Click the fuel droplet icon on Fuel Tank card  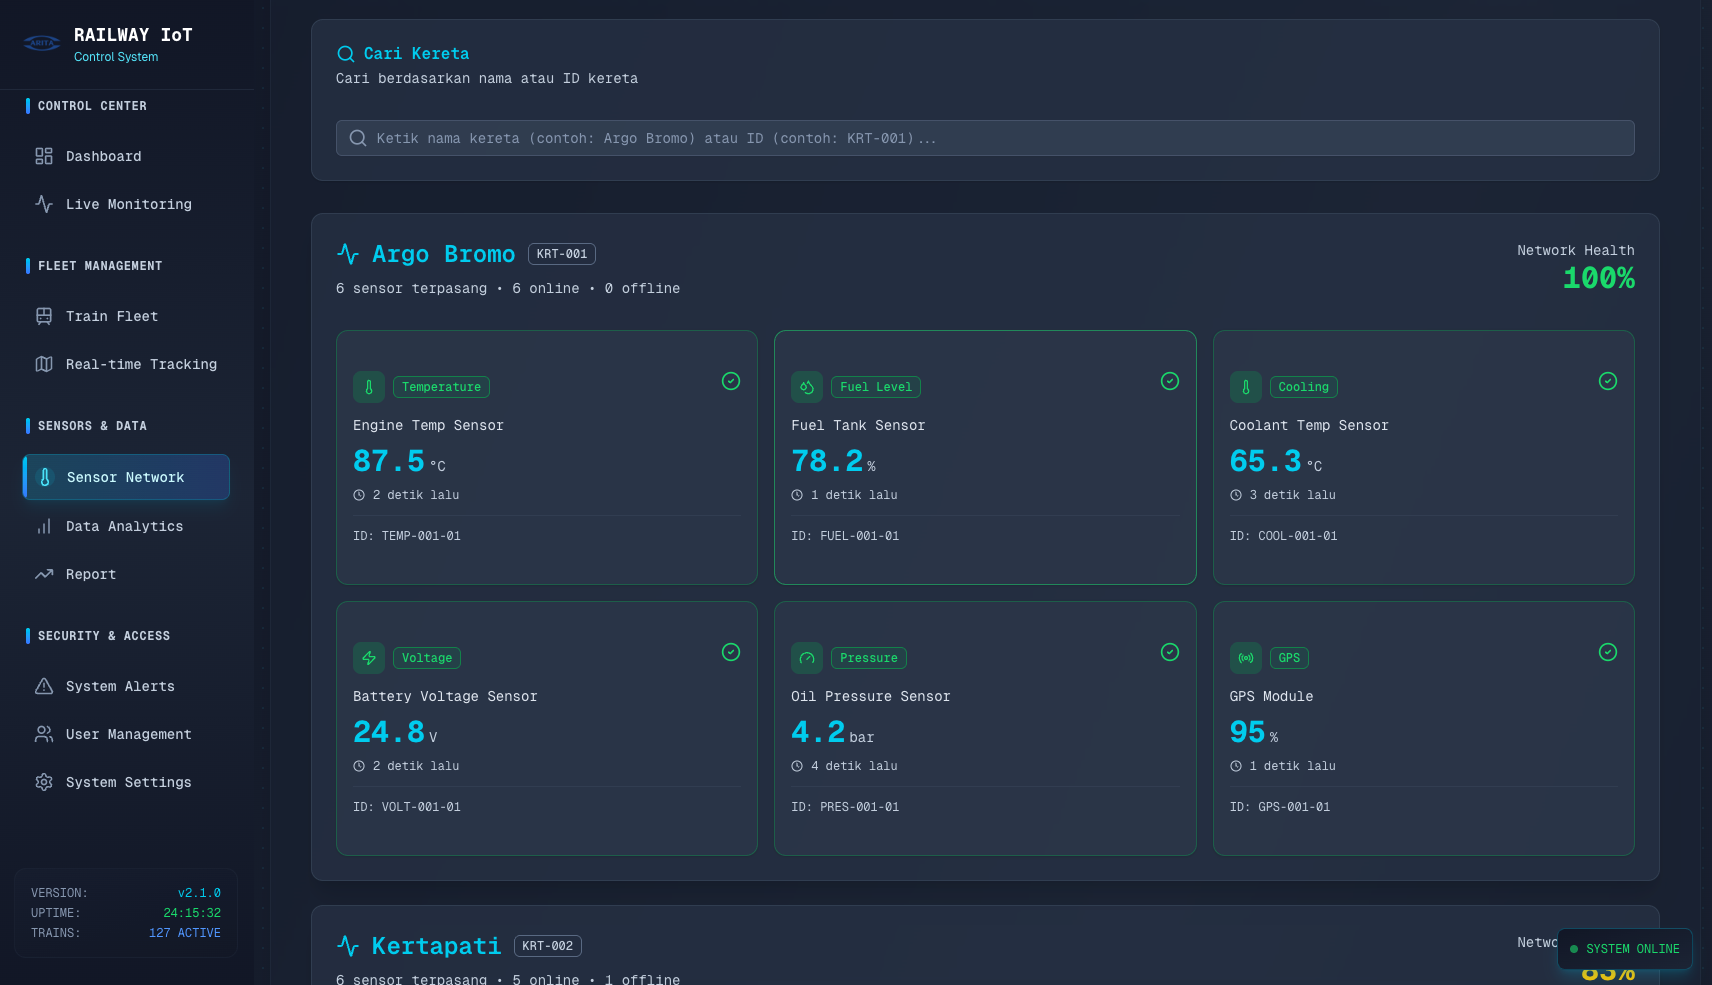point(807,387)
